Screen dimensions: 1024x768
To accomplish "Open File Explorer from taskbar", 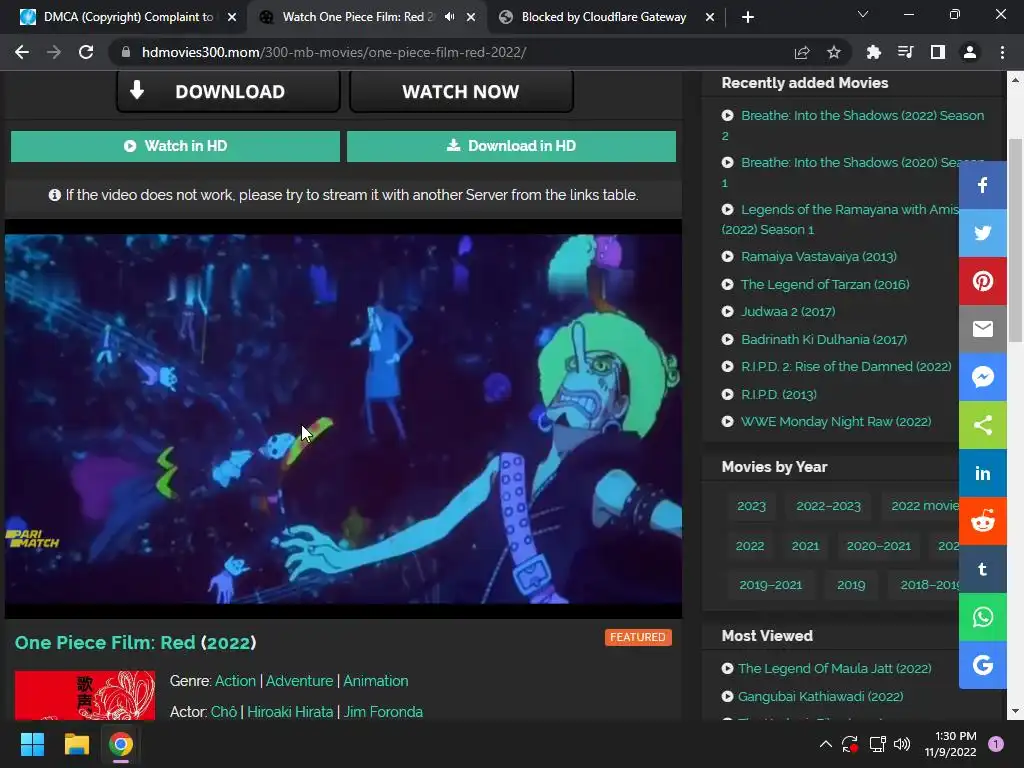I will coord(76,744).
